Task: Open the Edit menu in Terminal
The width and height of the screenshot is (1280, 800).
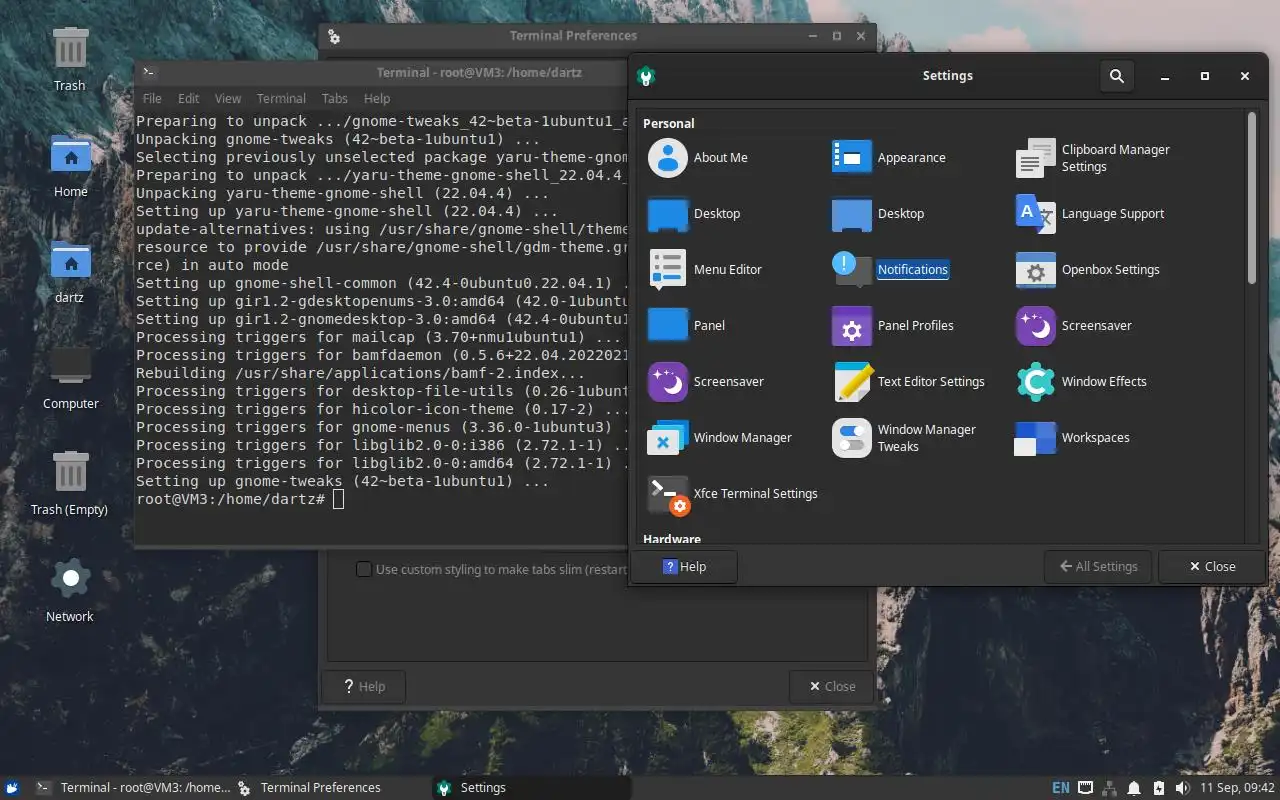Action: coord(189,99)
